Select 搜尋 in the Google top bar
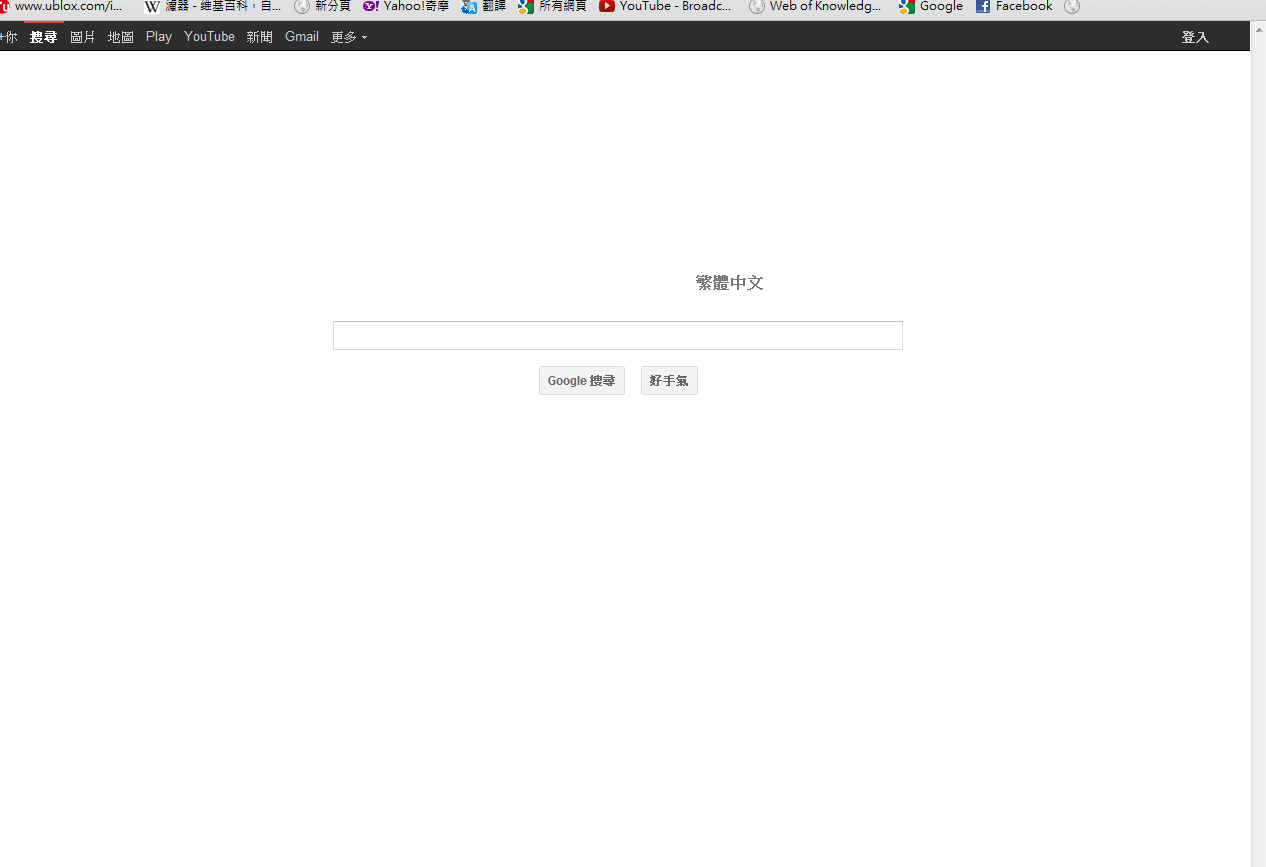1266x867 pixels. tap(44, 37)
